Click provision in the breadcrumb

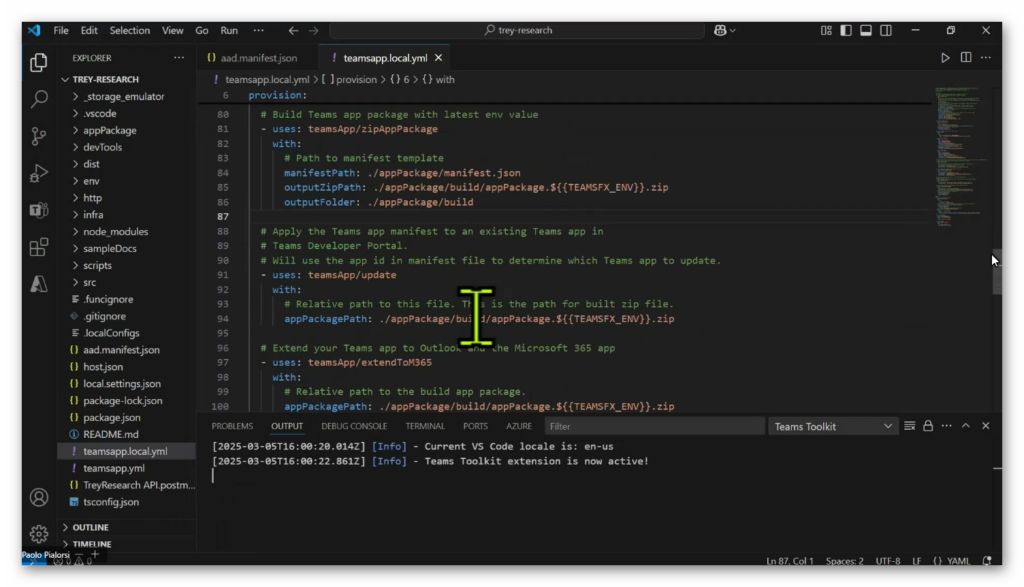click(356, 79)
